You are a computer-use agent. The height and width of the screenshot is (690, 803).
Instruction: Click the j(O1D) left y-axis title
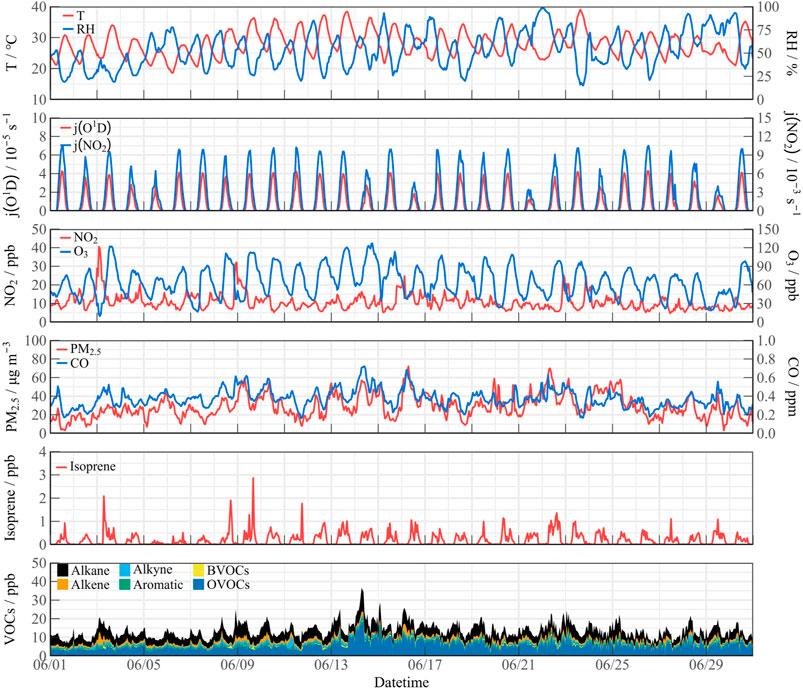tap(11, 164)
